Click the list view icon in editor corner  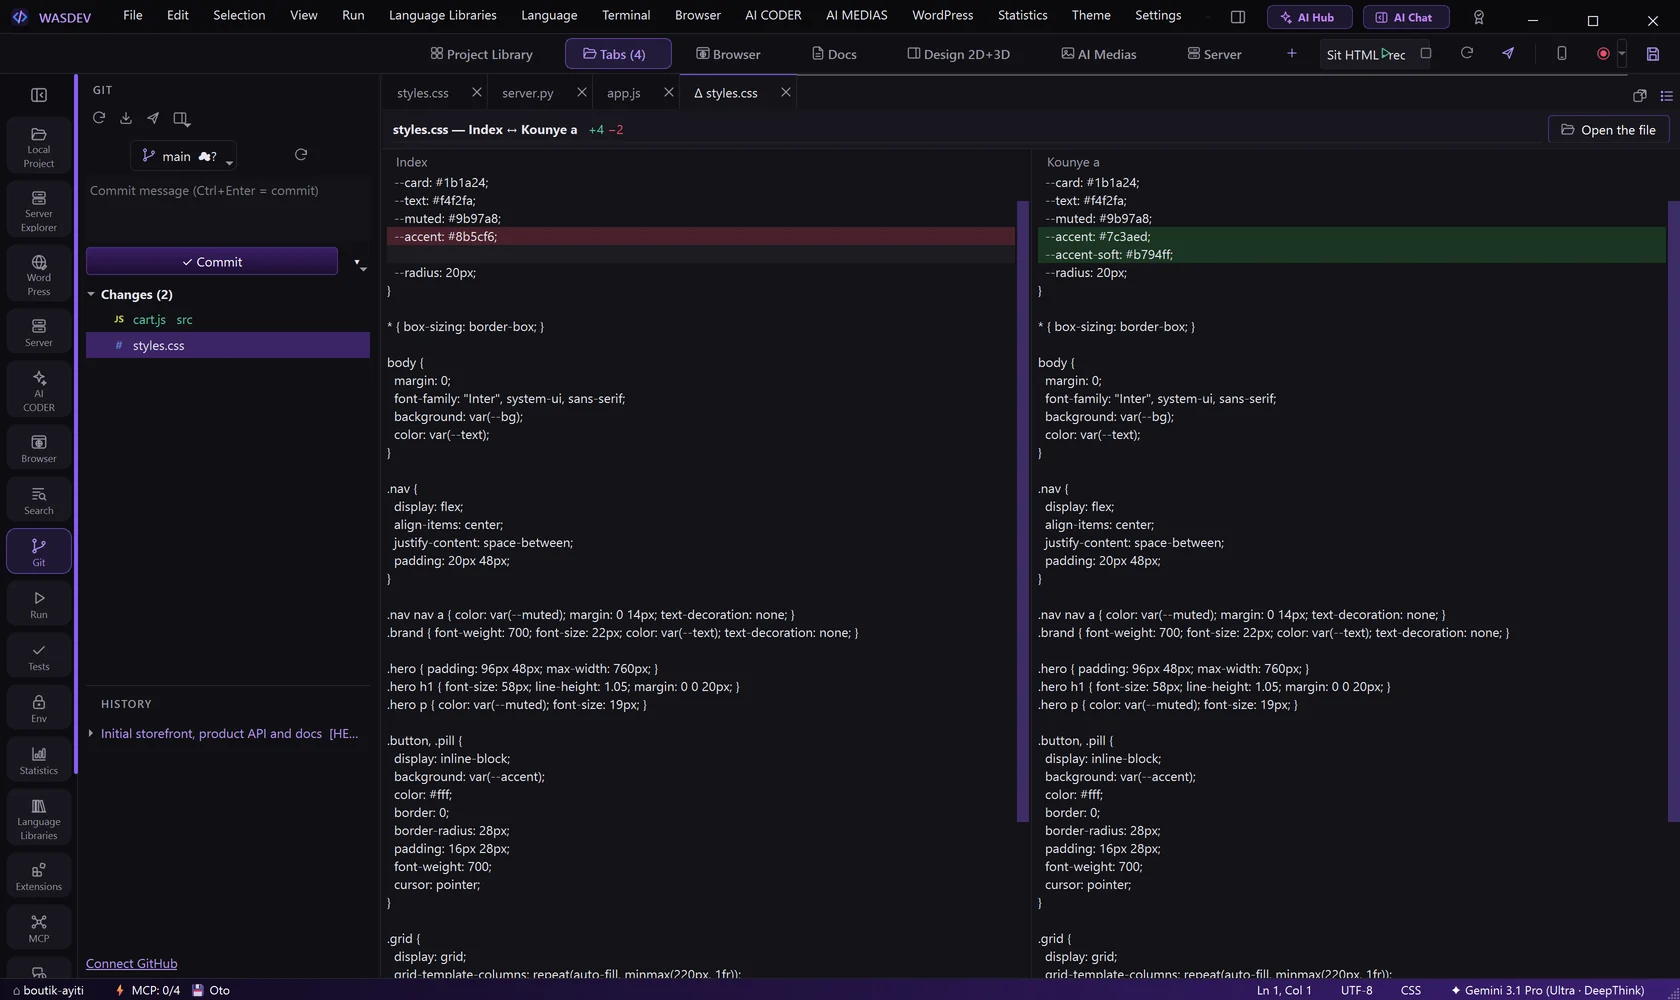[1666, 96]
